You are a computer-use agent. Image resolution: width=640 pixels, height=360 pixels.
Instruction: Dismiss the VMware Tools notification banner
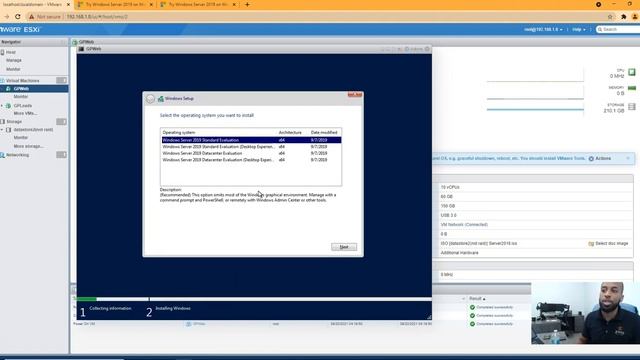(x=628, y=158)
